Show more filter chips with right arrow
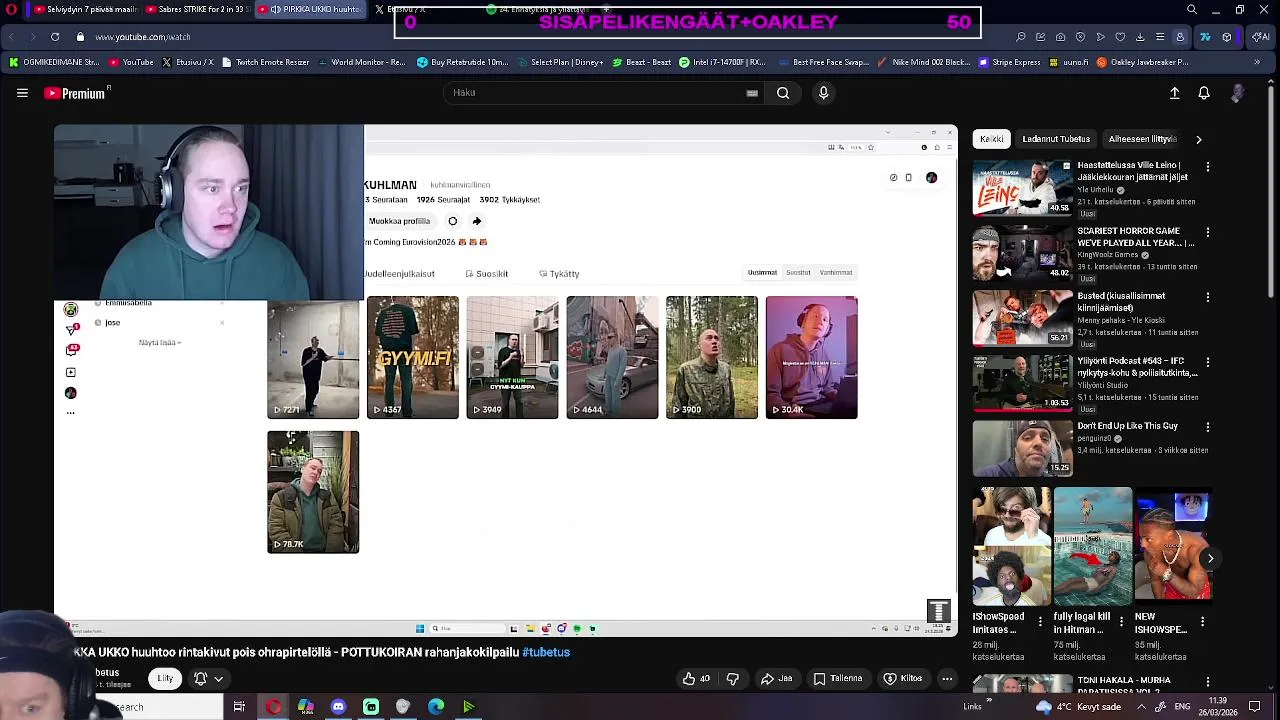The height and width of the screenshot is (720, 1280). click(1199, 139)
